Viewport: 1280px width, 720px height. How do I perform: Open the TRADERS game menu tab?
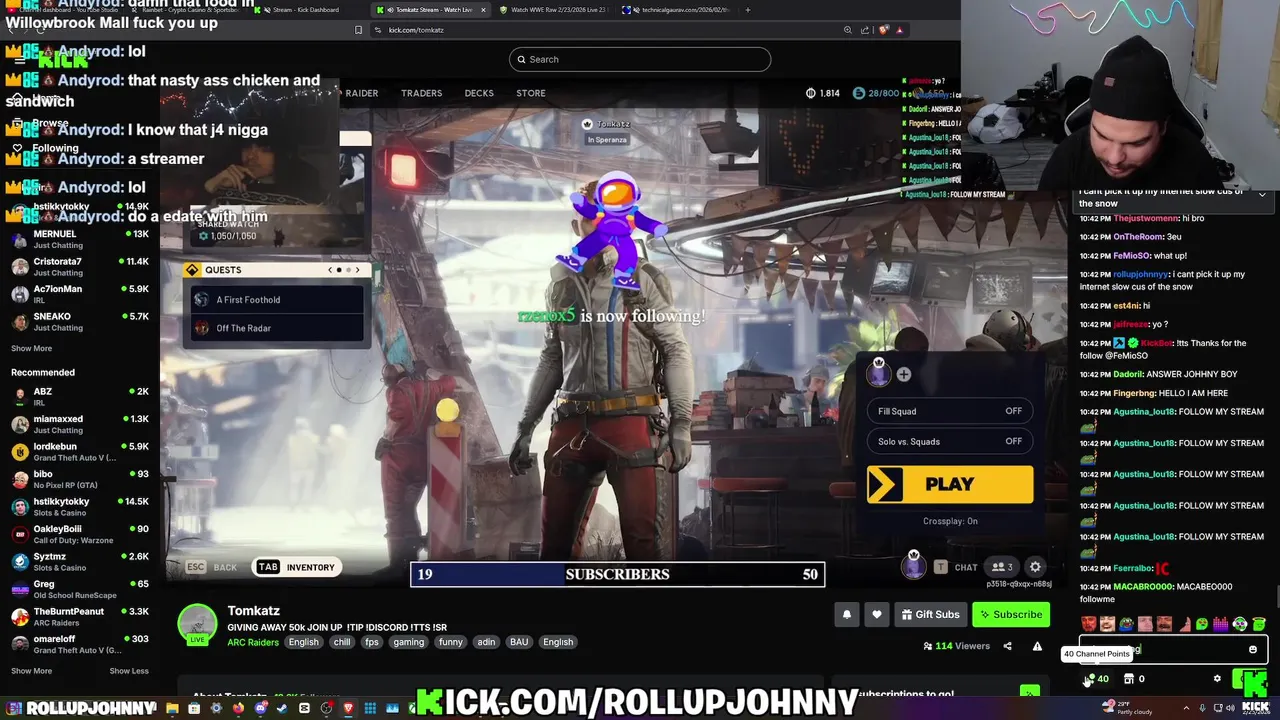click(421, 93)
